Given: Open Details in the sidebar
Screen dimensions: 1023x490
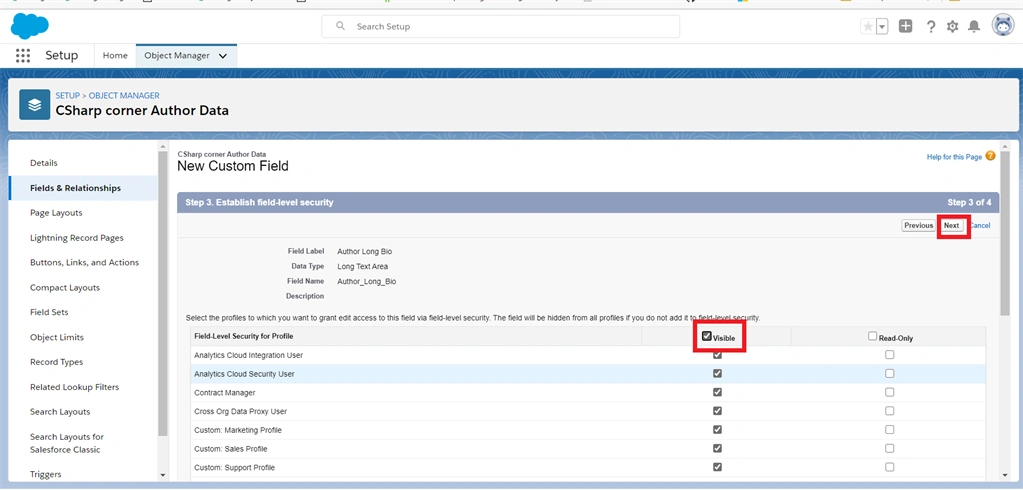Looking at the screenshot, I should coord(44,163).
